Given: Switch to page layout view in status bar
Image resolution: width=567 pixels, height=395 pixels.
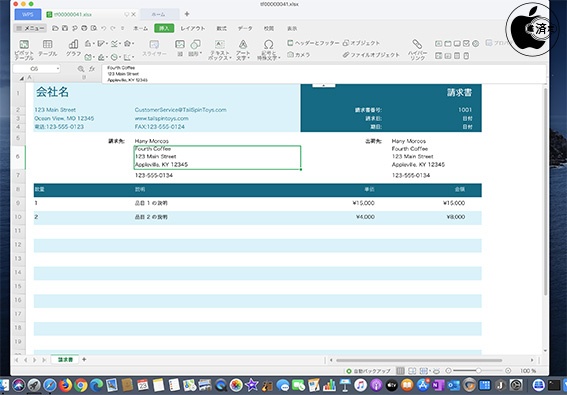Looking at the screenshot, I should point(412,371).
